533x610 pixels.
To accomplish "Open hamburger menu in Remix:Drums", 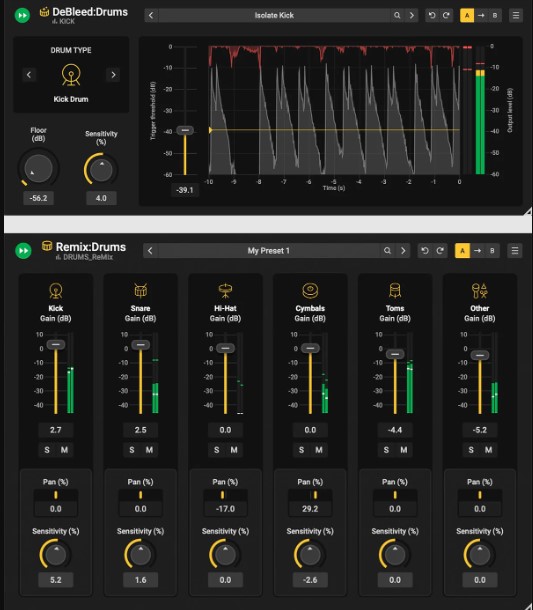I will 515,251.
